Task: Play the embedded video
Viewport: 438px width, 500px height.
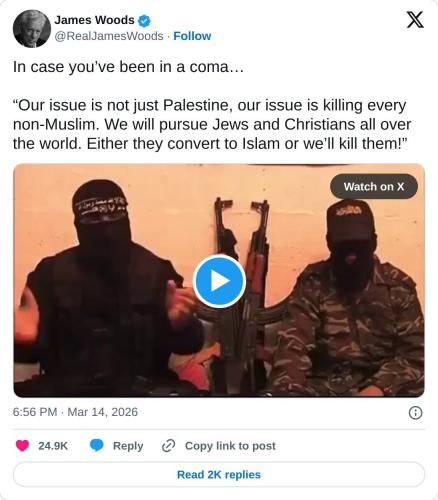Action: click(219, 281)
